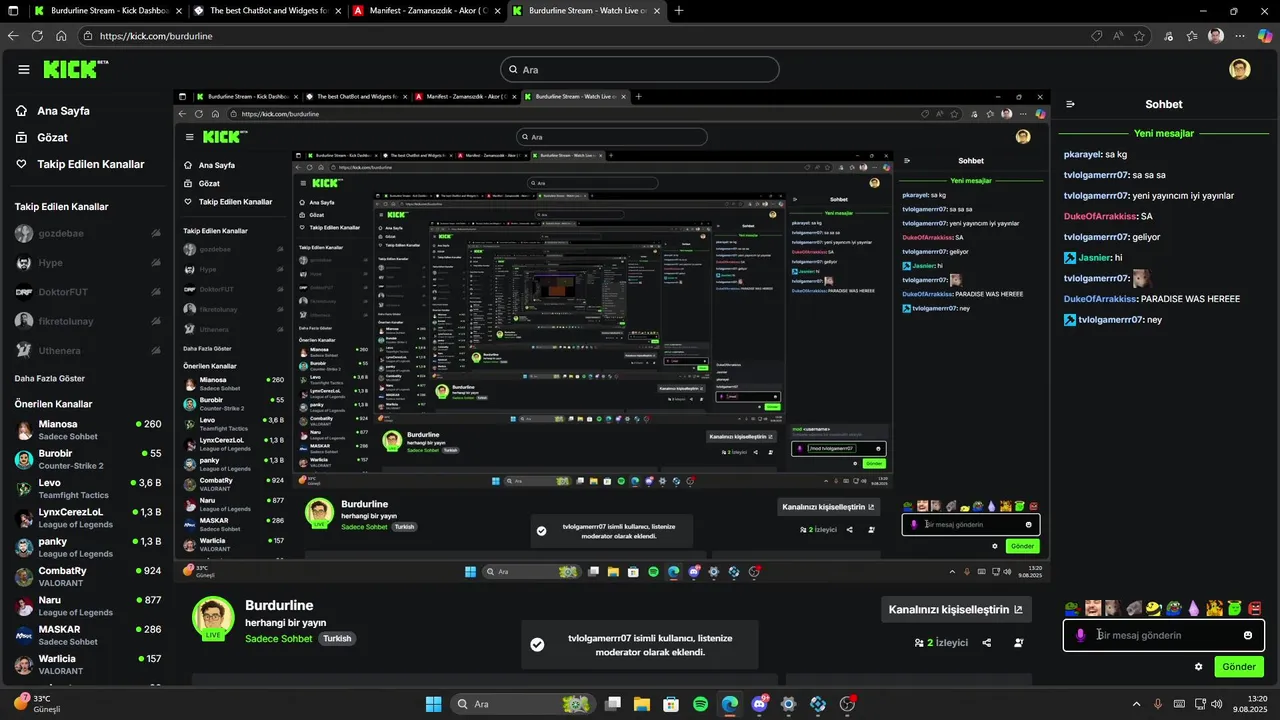Insert the fire flame emote
The height and width of the screenshot is (720, 1280).
pos(1215,608)
